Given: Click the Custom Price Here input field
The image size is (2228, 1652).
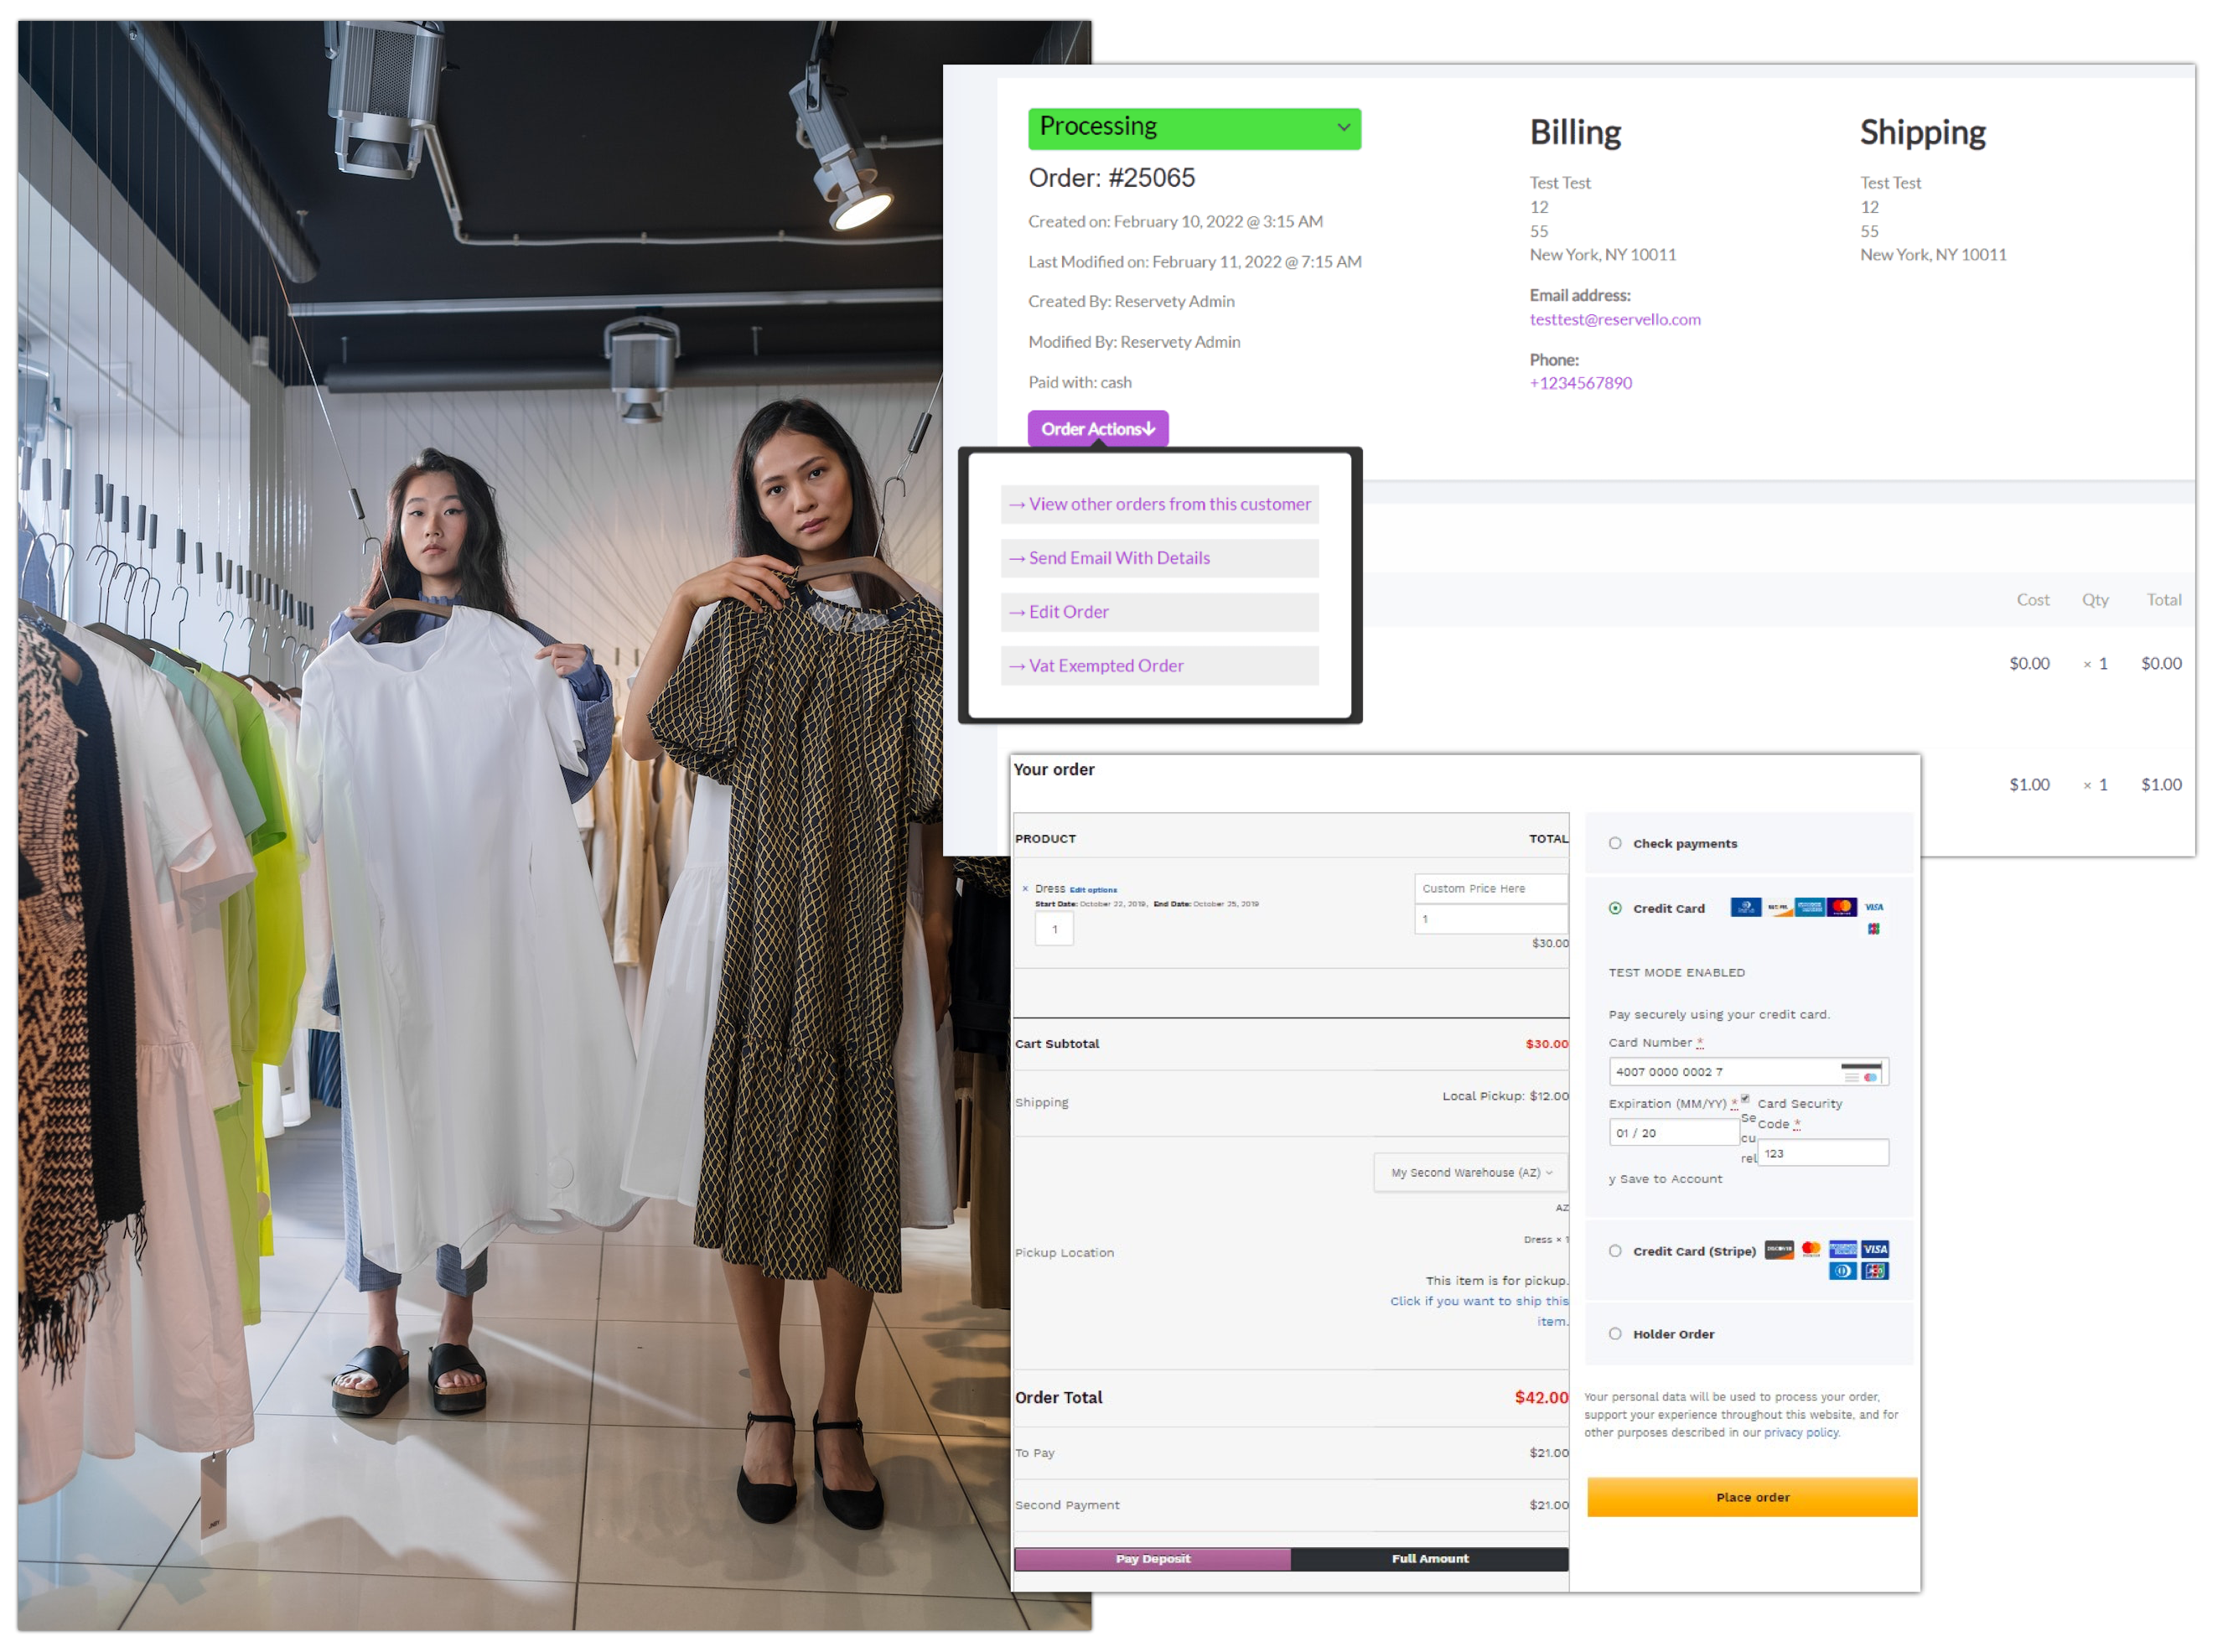Looking at the screenshot, I should (x=1490, y=888).
